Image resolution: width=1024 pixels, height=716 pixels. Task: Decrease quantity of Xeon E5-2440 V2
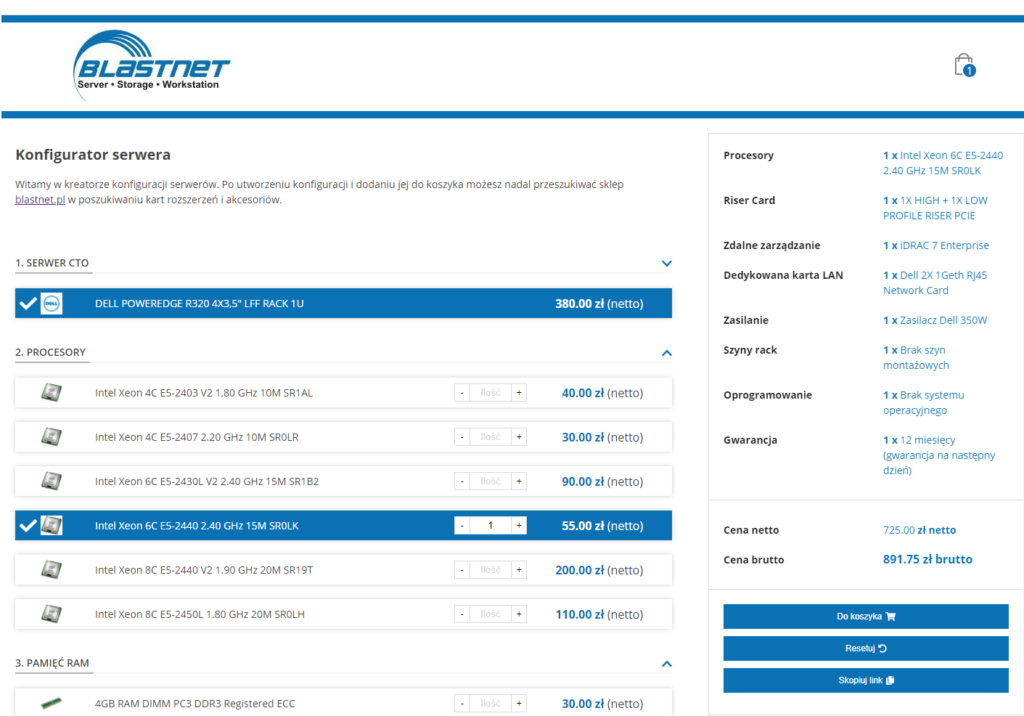point(462,570)
